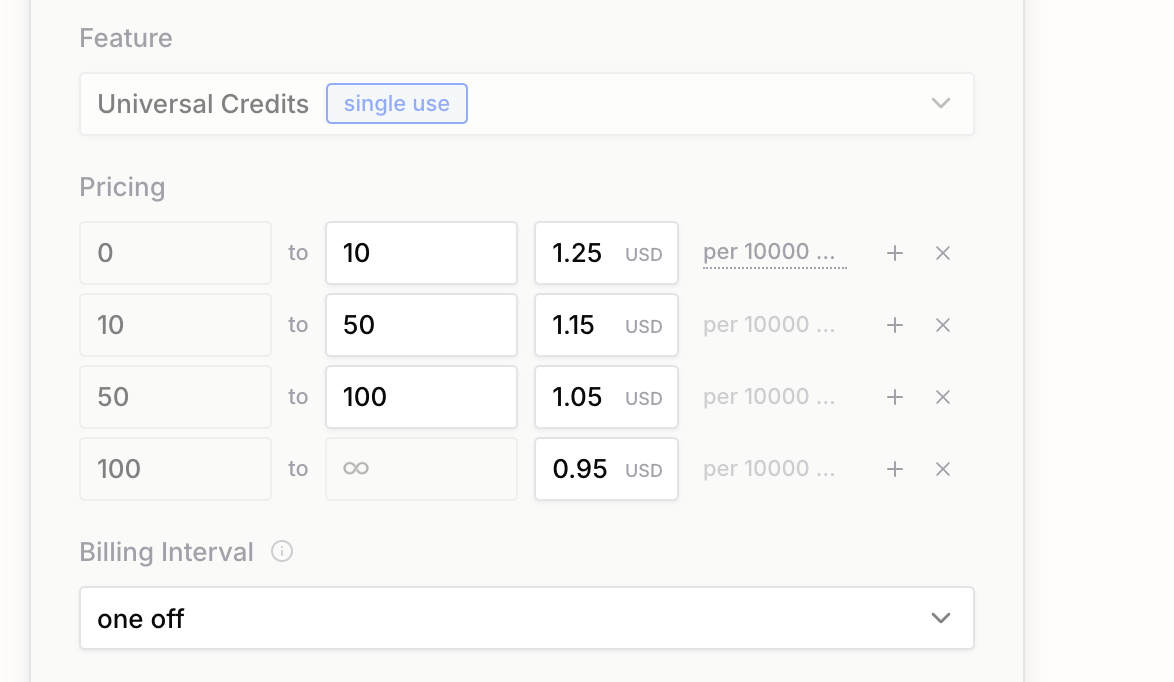Click the underlined per 10000 unit label
Viewport: 1174px width, 682px height.
773,252
